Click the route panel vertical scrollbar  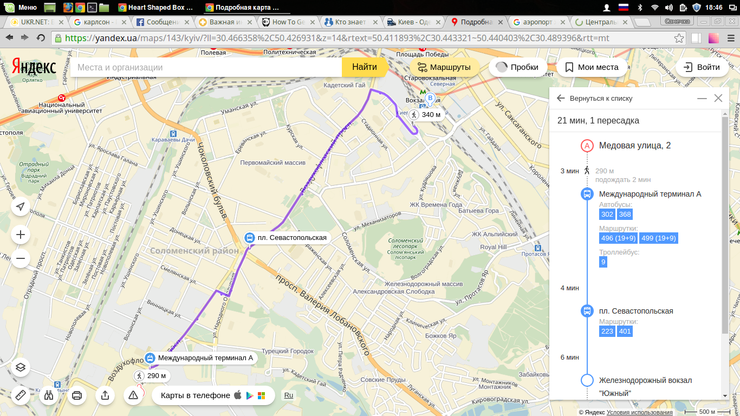coord(725,200)
